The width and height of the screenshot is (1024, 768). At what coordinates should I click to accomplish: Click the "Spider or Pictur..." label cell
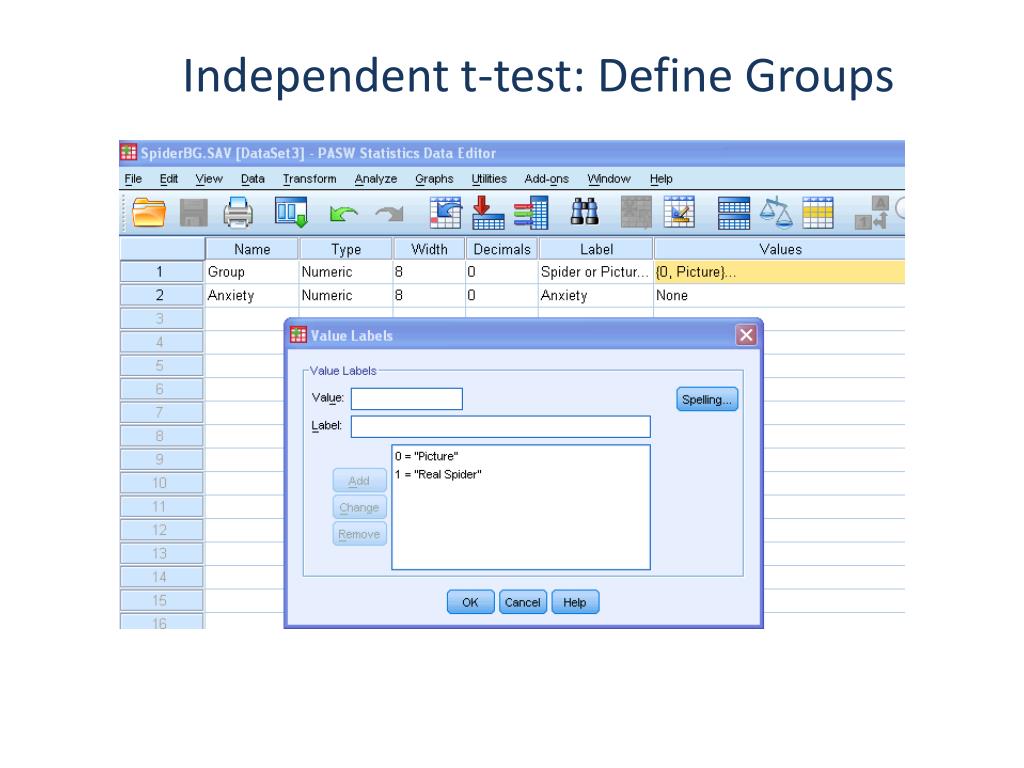[596, 272]
